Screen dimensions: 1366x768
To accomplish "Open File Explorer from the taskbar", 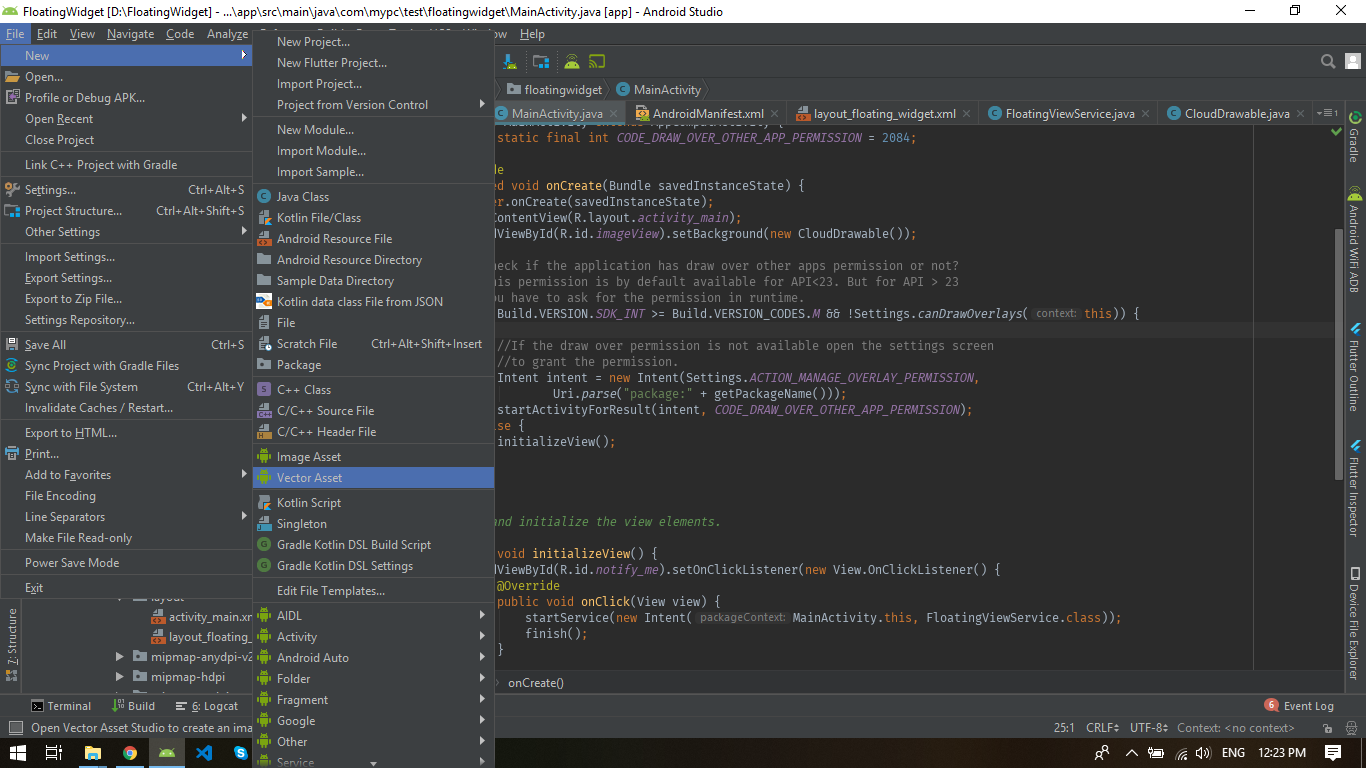I will (93, 752).
